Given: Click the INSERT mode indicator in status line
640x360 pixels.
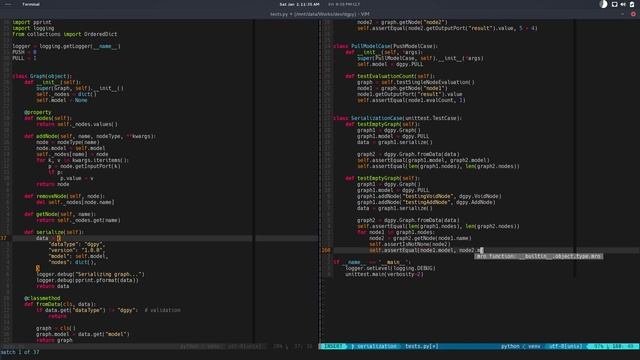Looking at the screenshot, I should 333,346.
